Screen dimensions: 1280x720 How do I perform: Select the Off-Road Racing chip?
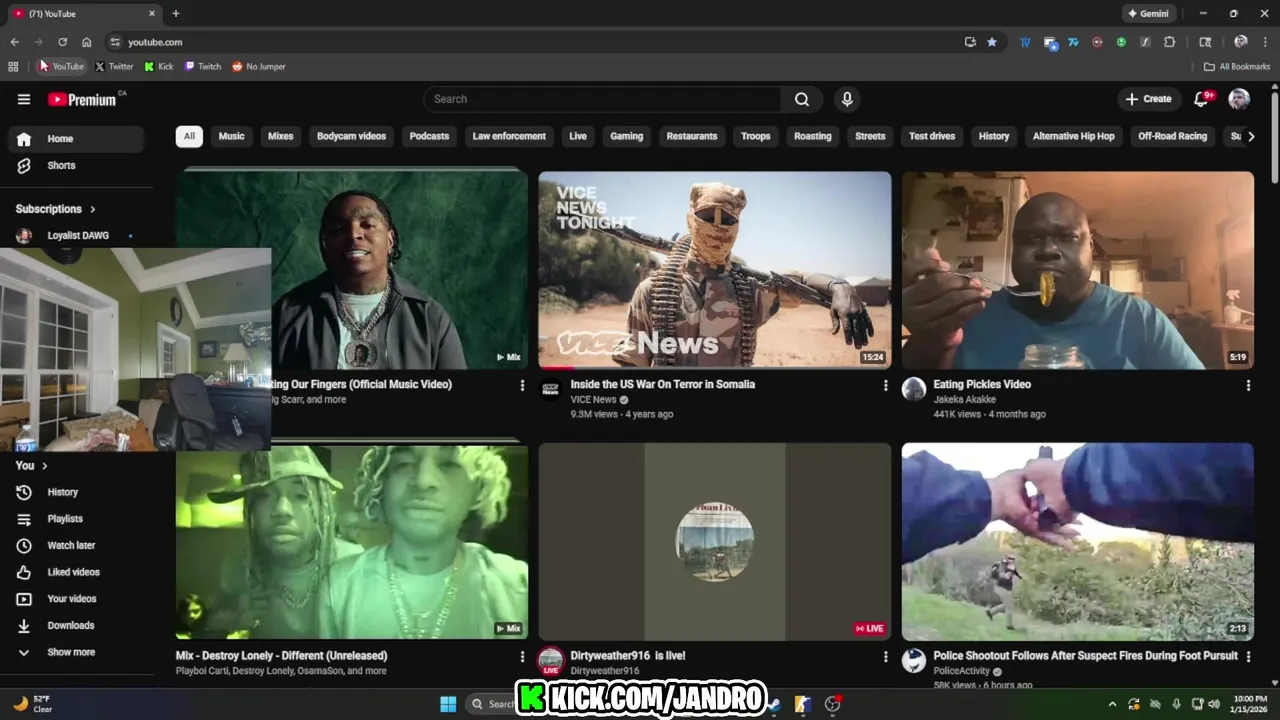[1172, 136]
